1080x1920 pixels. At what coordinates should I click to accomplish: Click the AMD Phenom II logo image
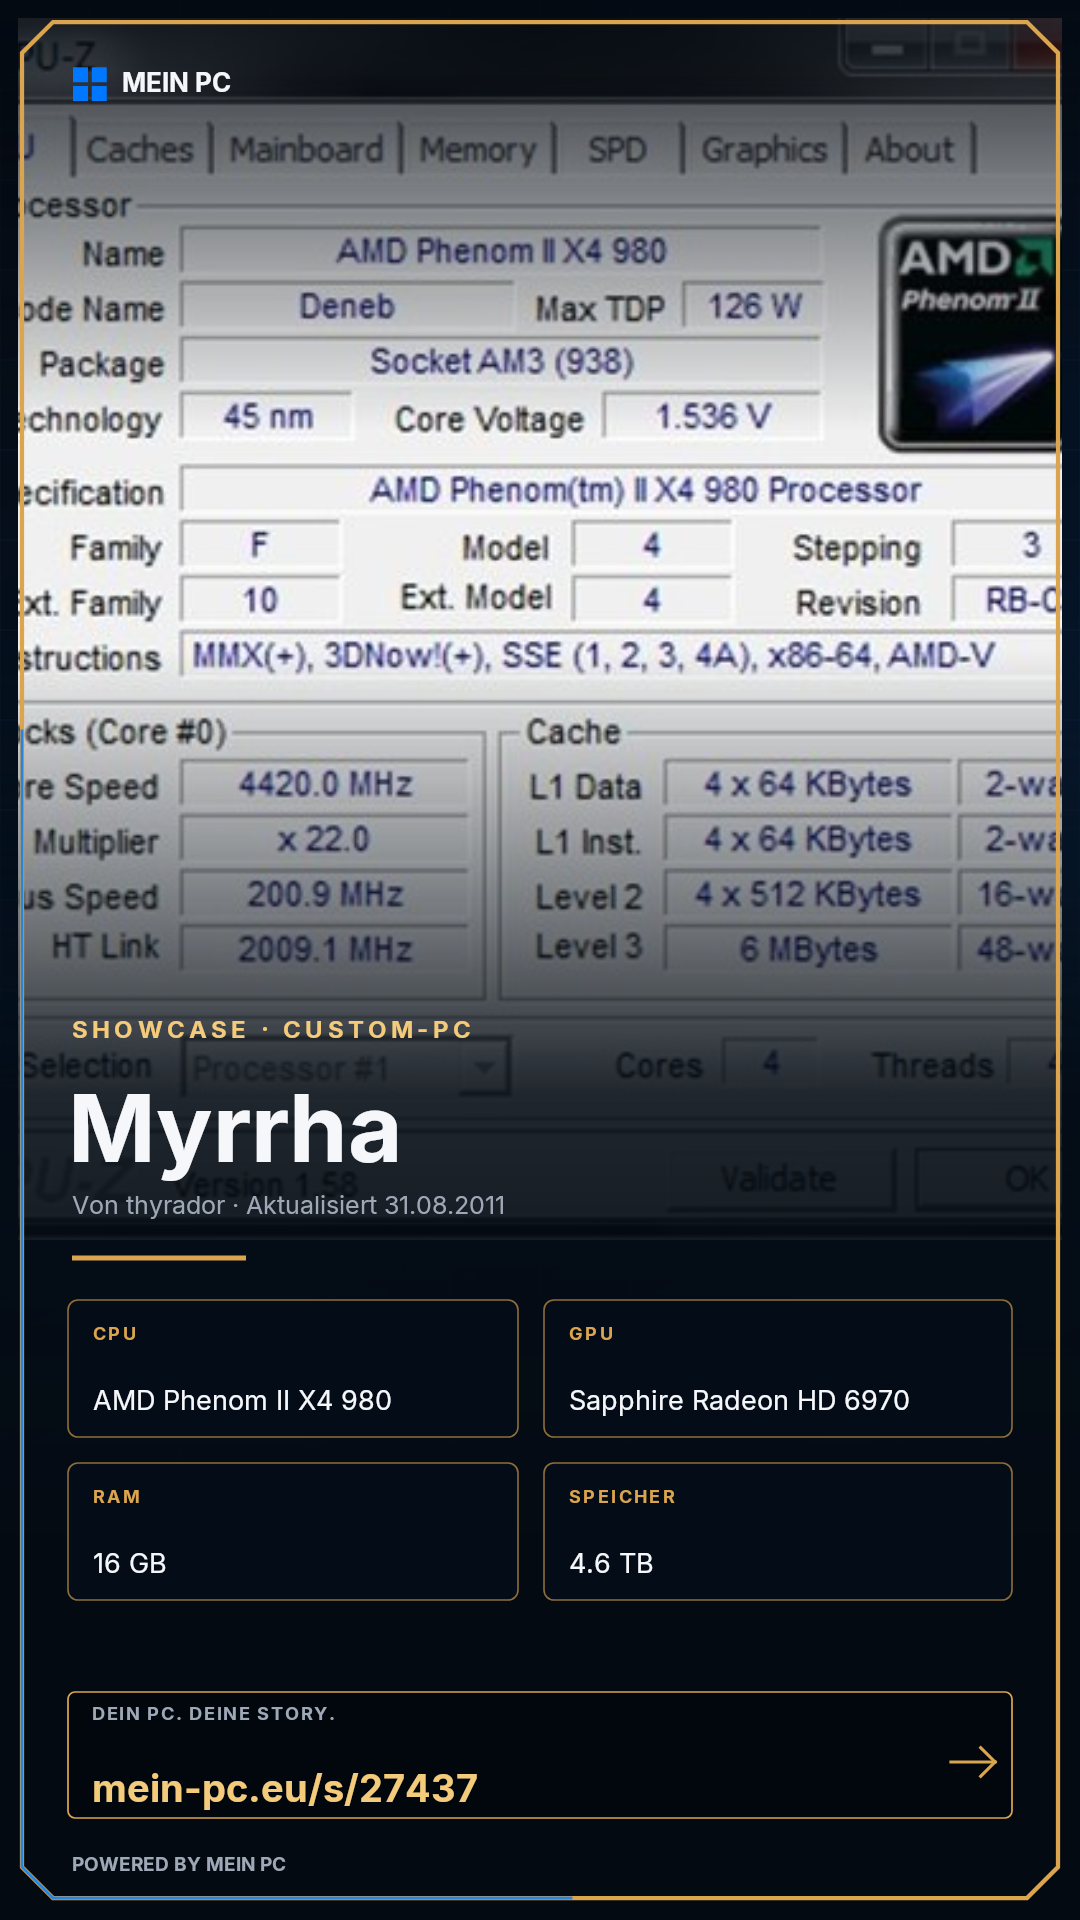tap(968, 333)
